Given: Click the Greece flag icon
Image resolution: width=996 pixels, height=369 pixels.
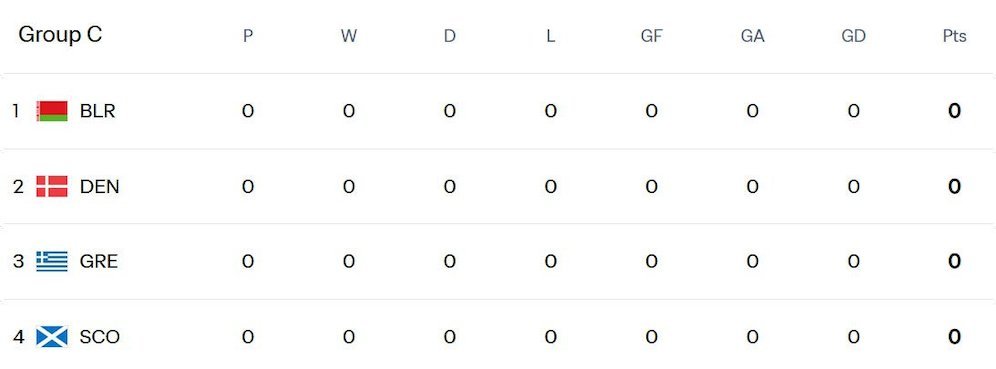Looking at the screenshot, I should tap(52, 261).
